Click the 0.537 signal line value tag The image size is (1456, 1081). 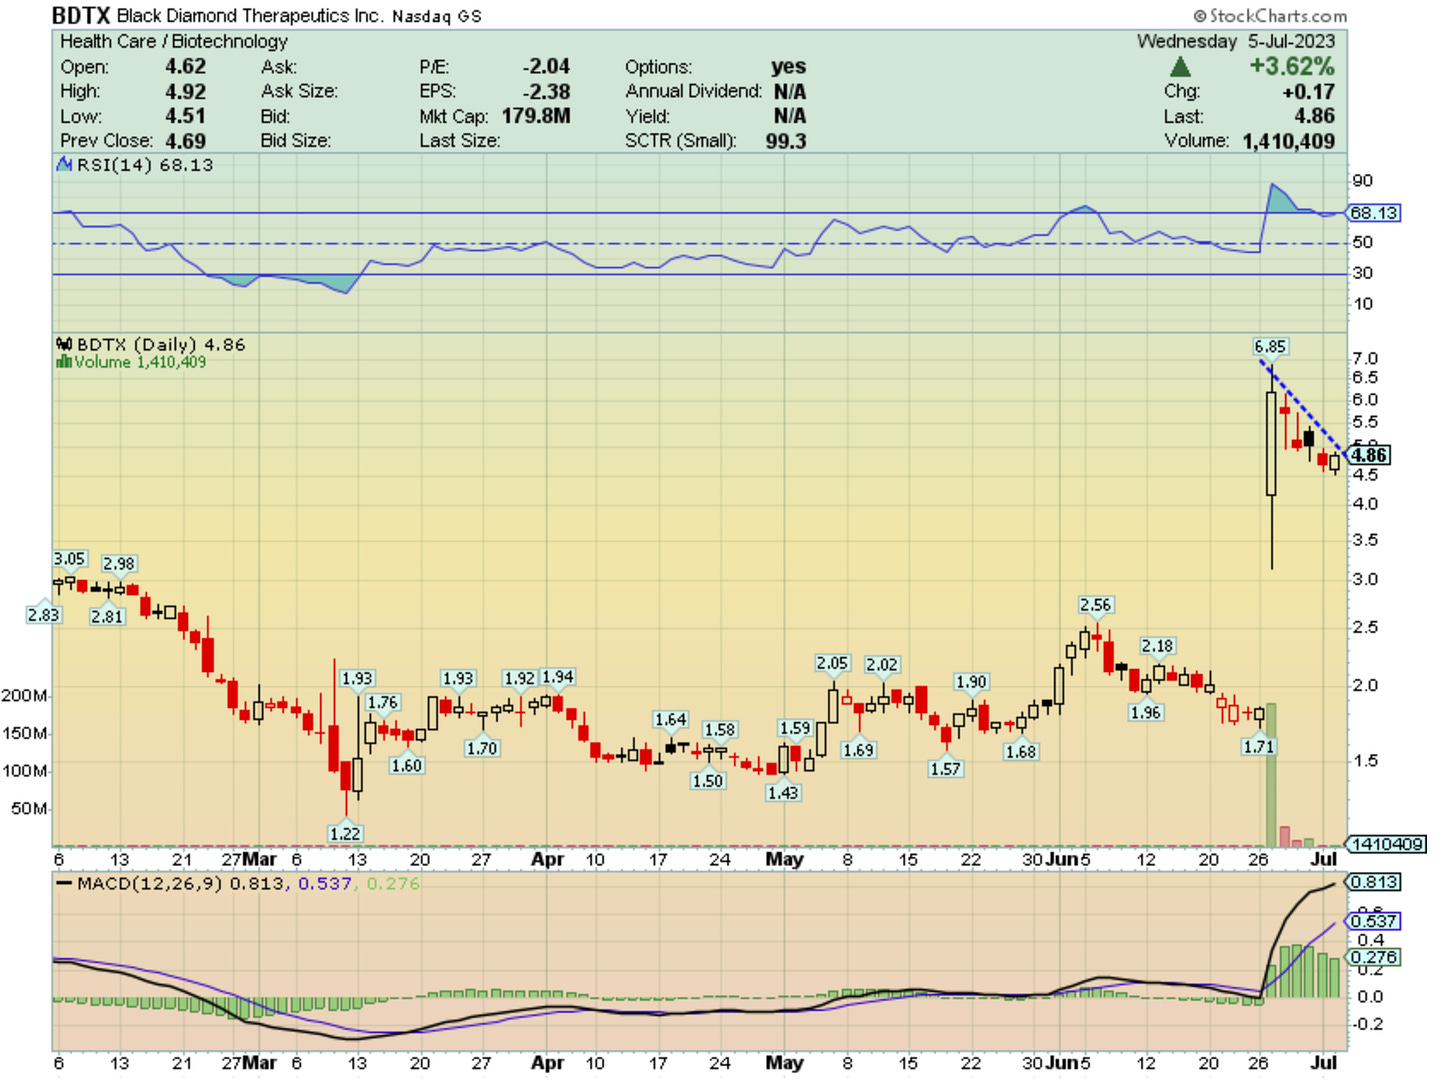(1373, 921)
